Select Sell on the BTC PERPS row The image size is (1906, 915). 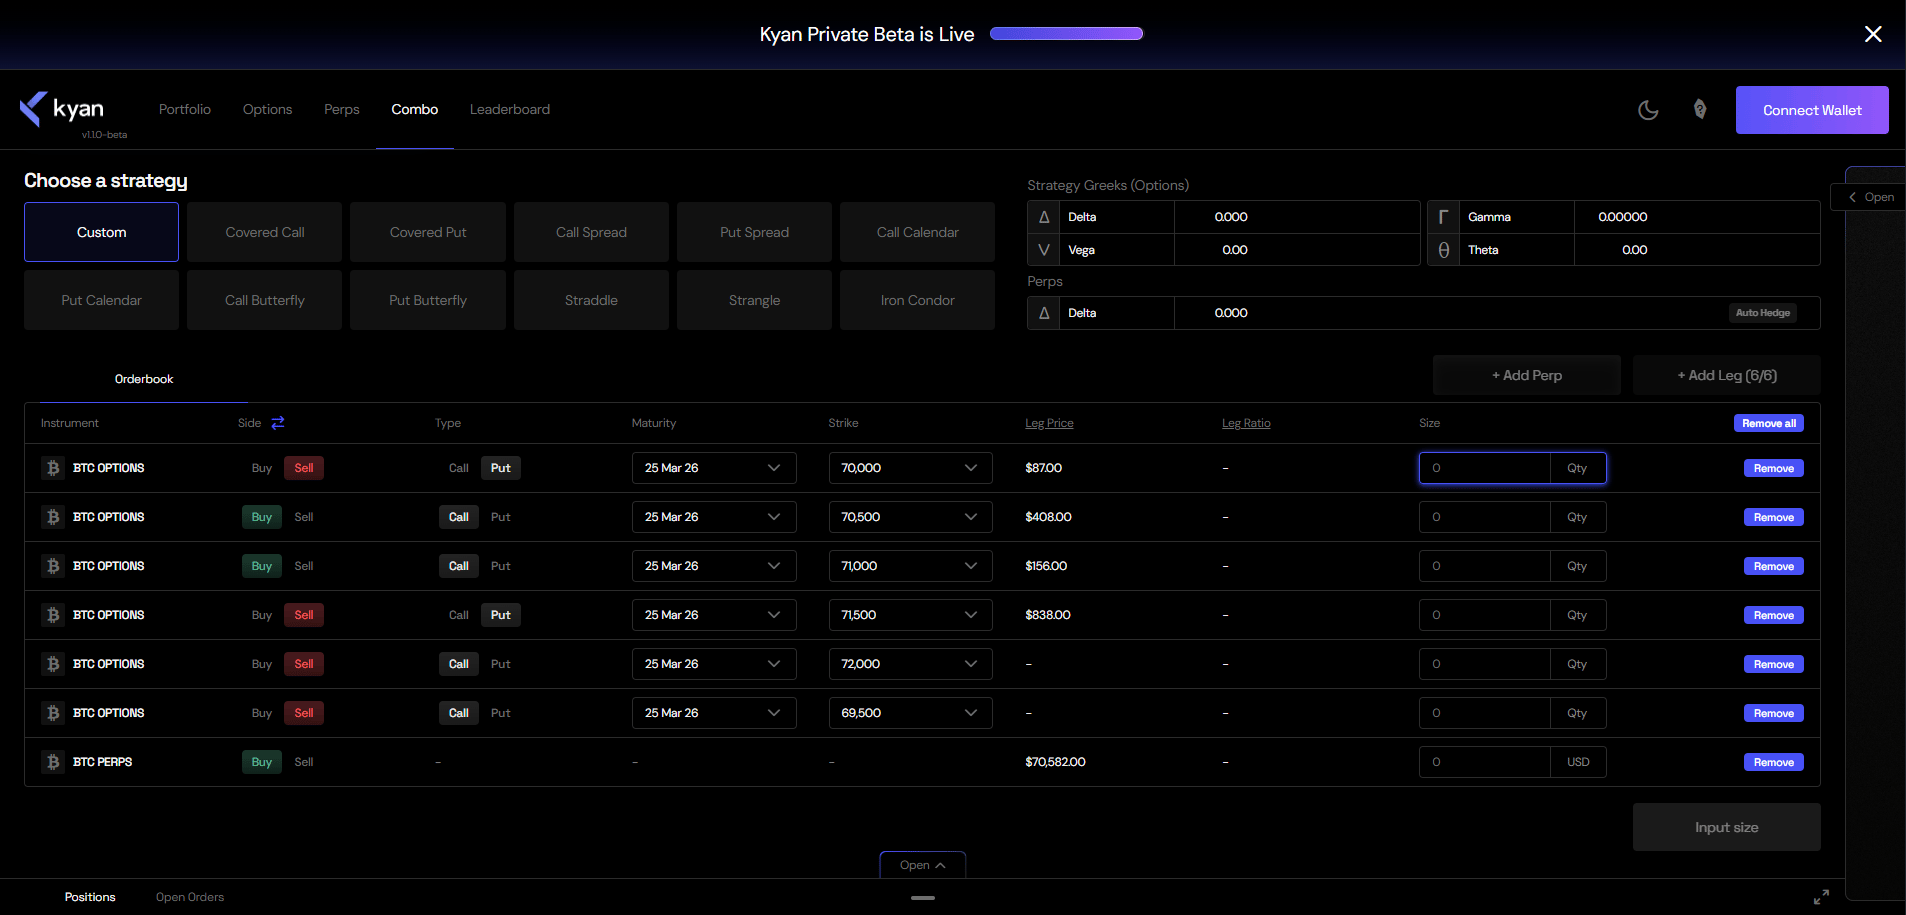point(304,762)
